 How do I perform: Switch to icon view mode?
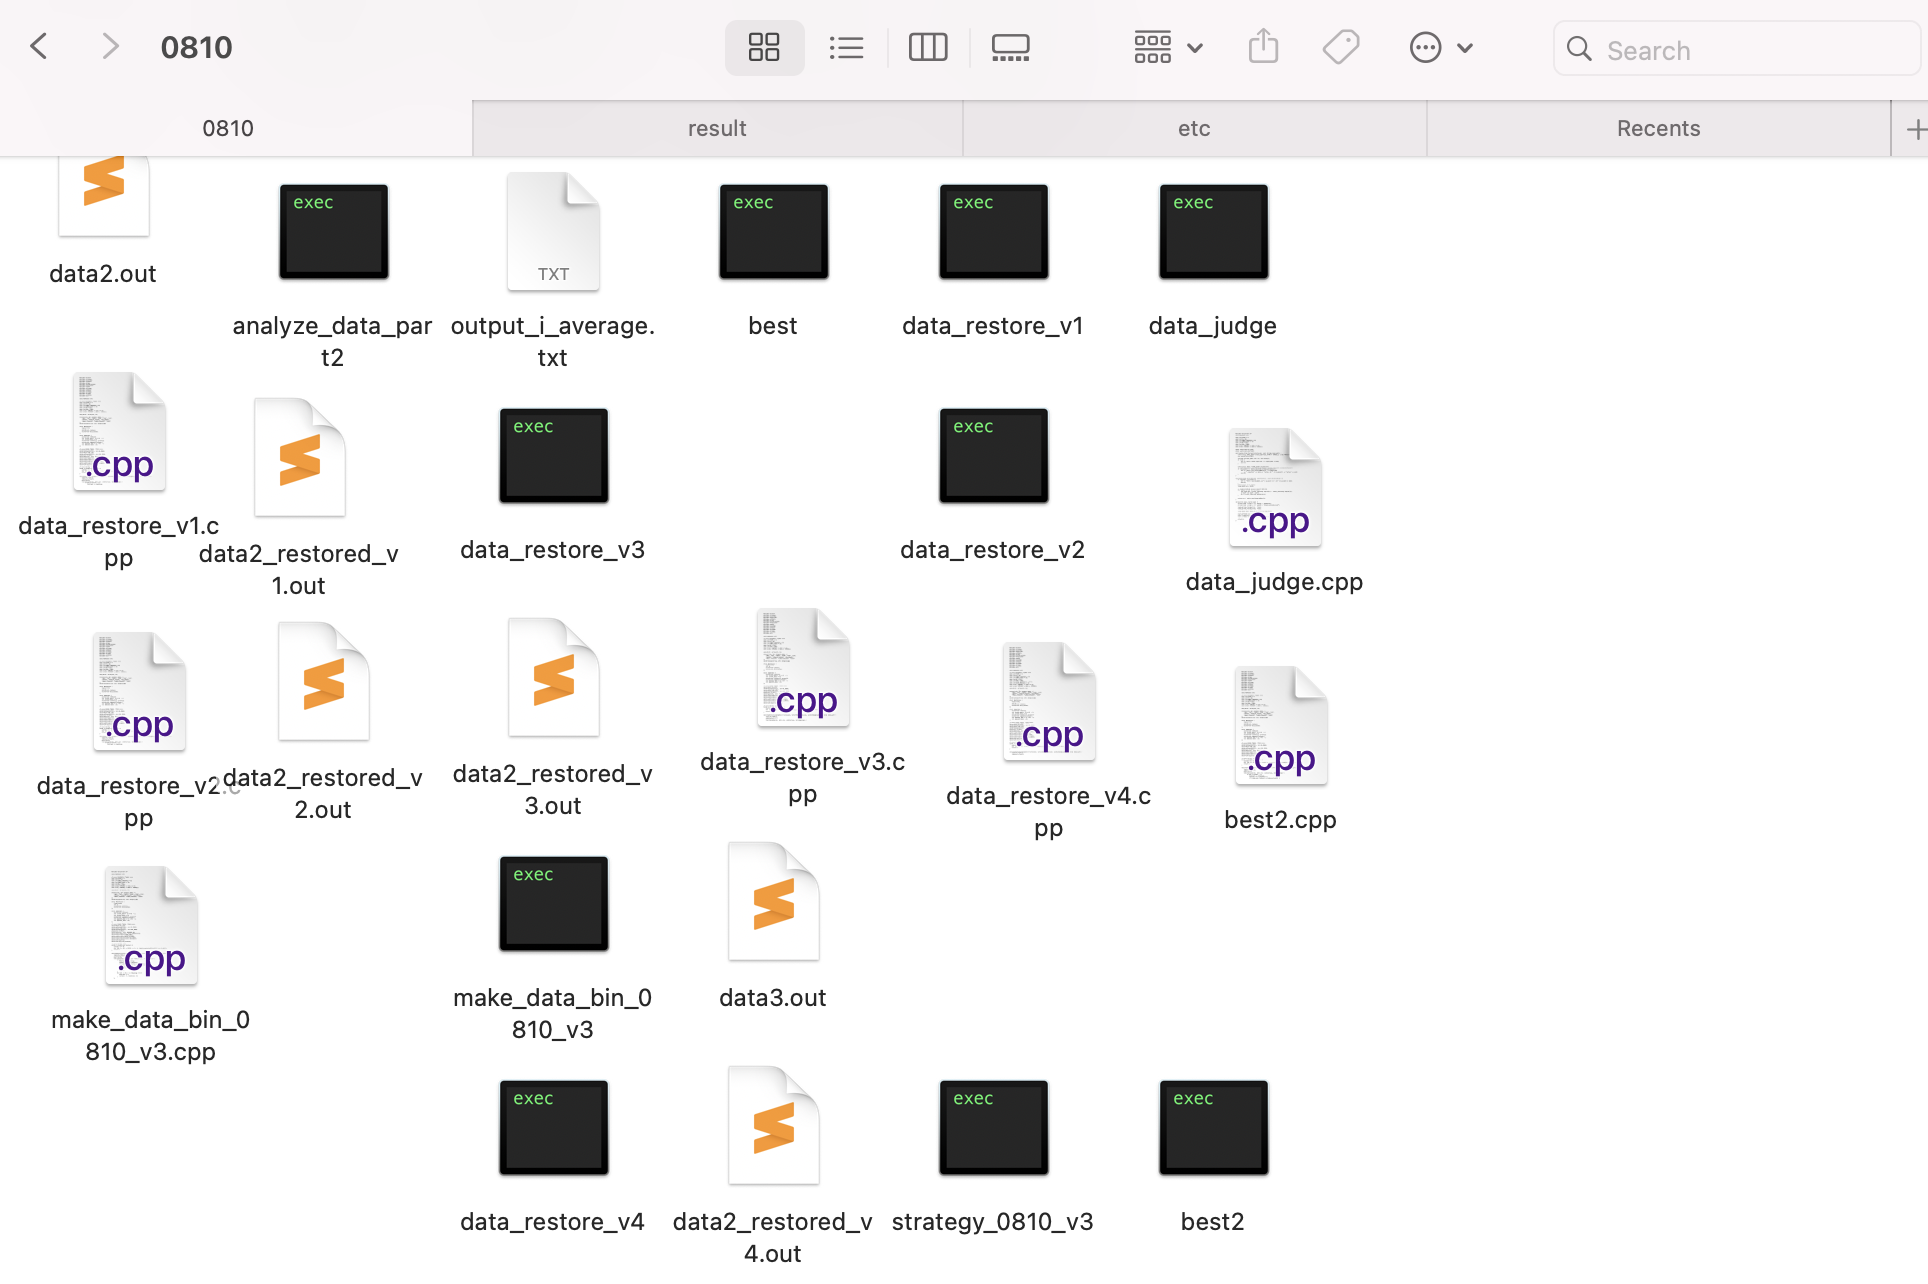[x=764, y=48]
